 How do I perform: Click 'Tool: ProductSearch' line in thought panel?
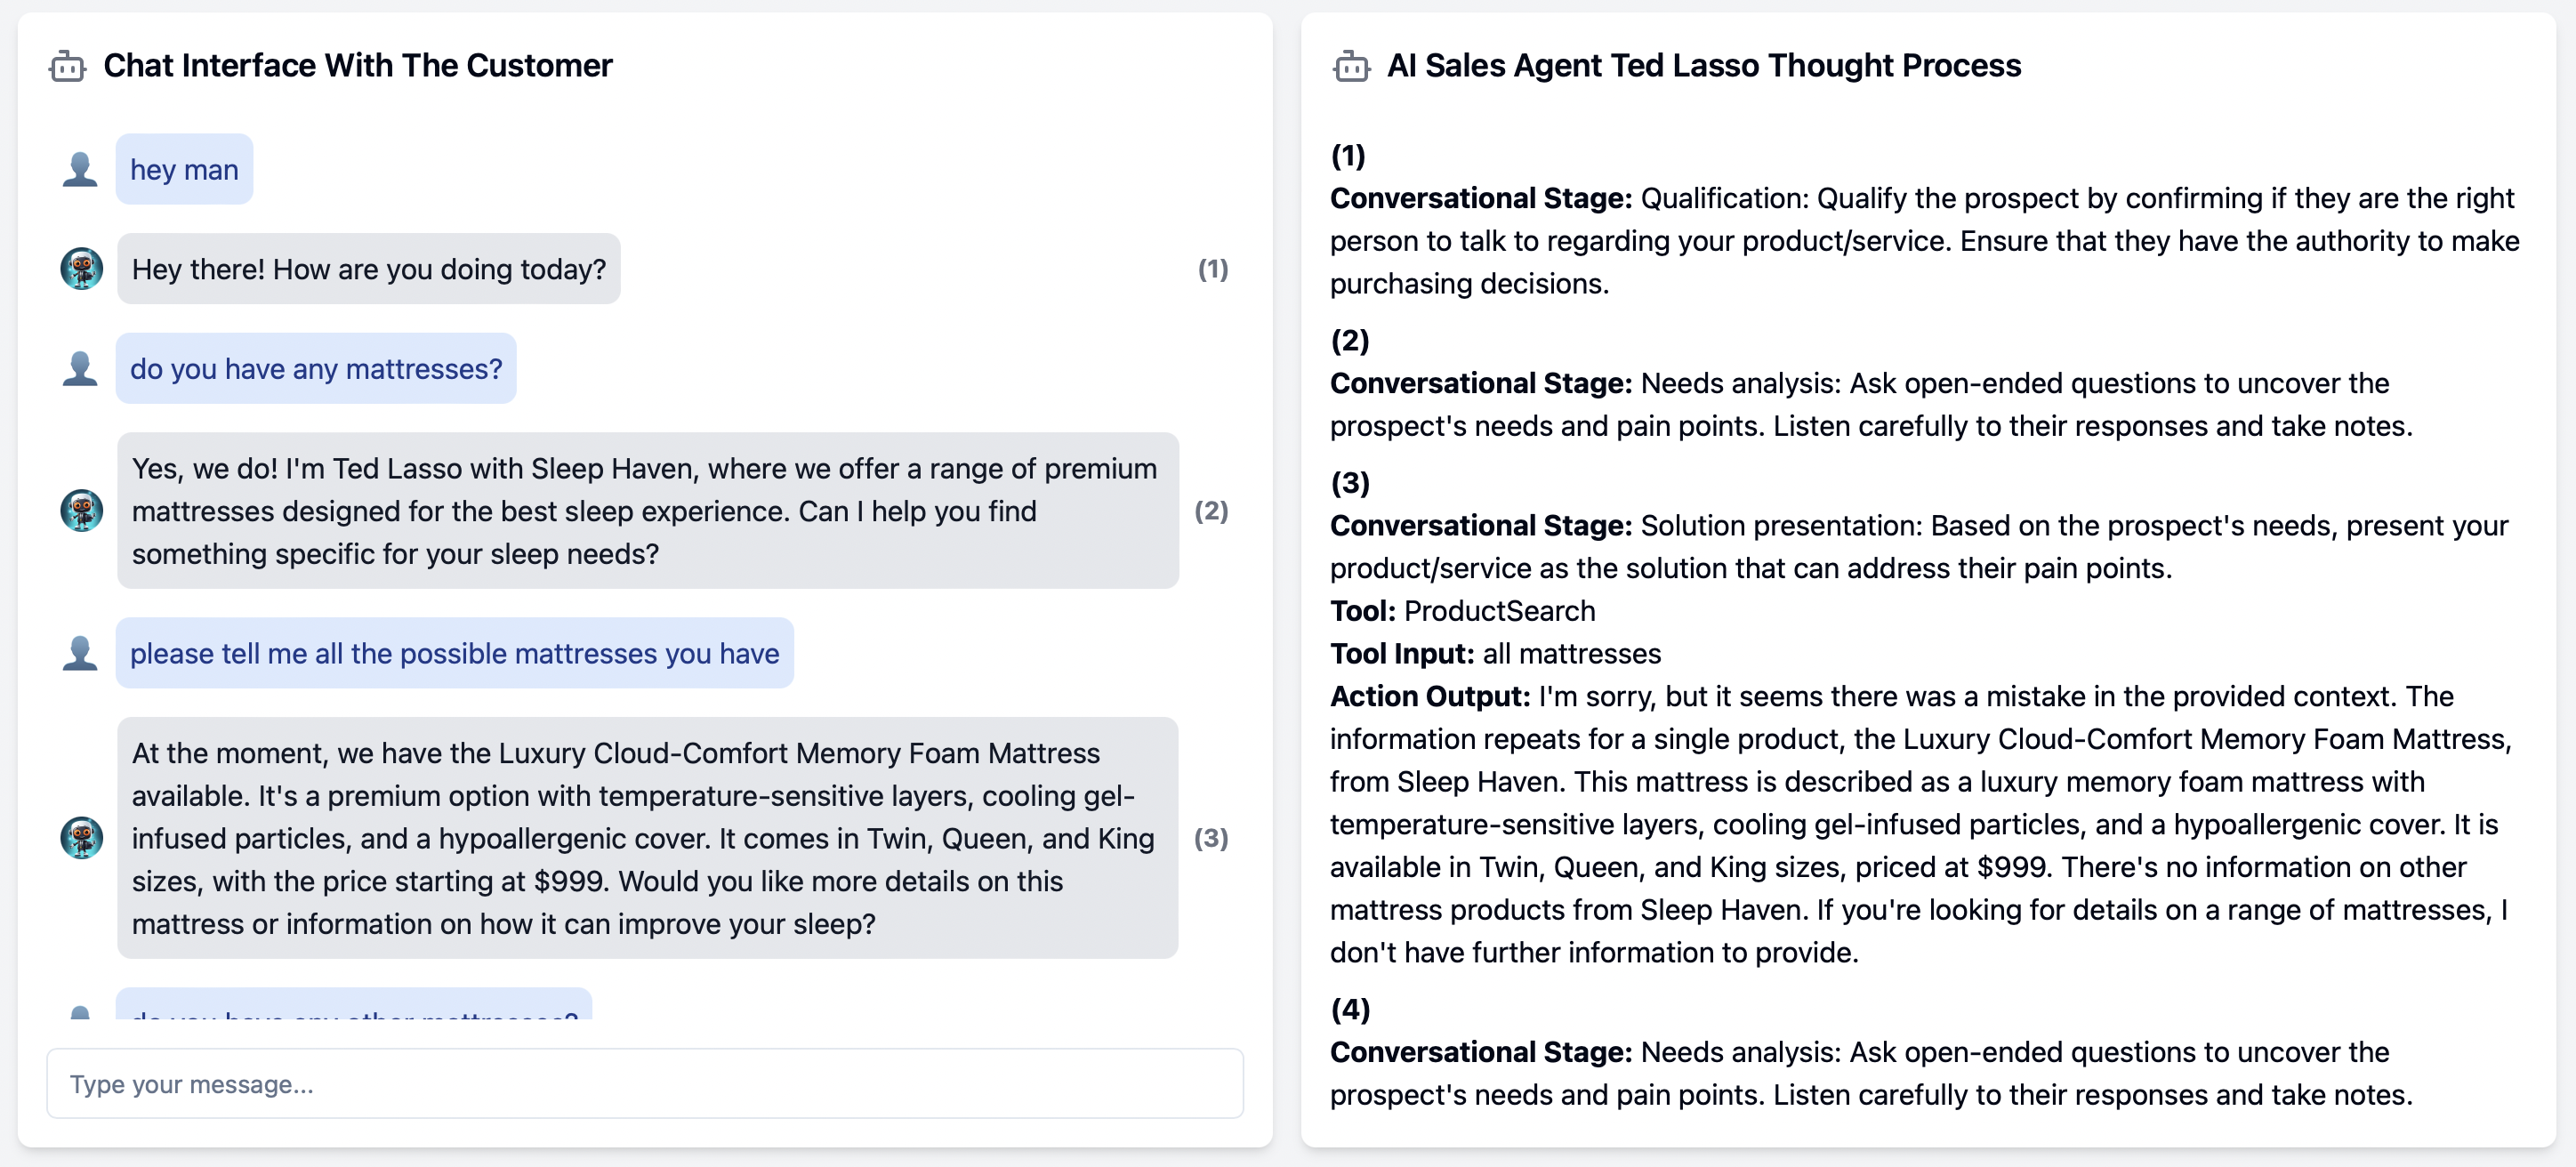pyautogui.click(x=1461, y=611)
